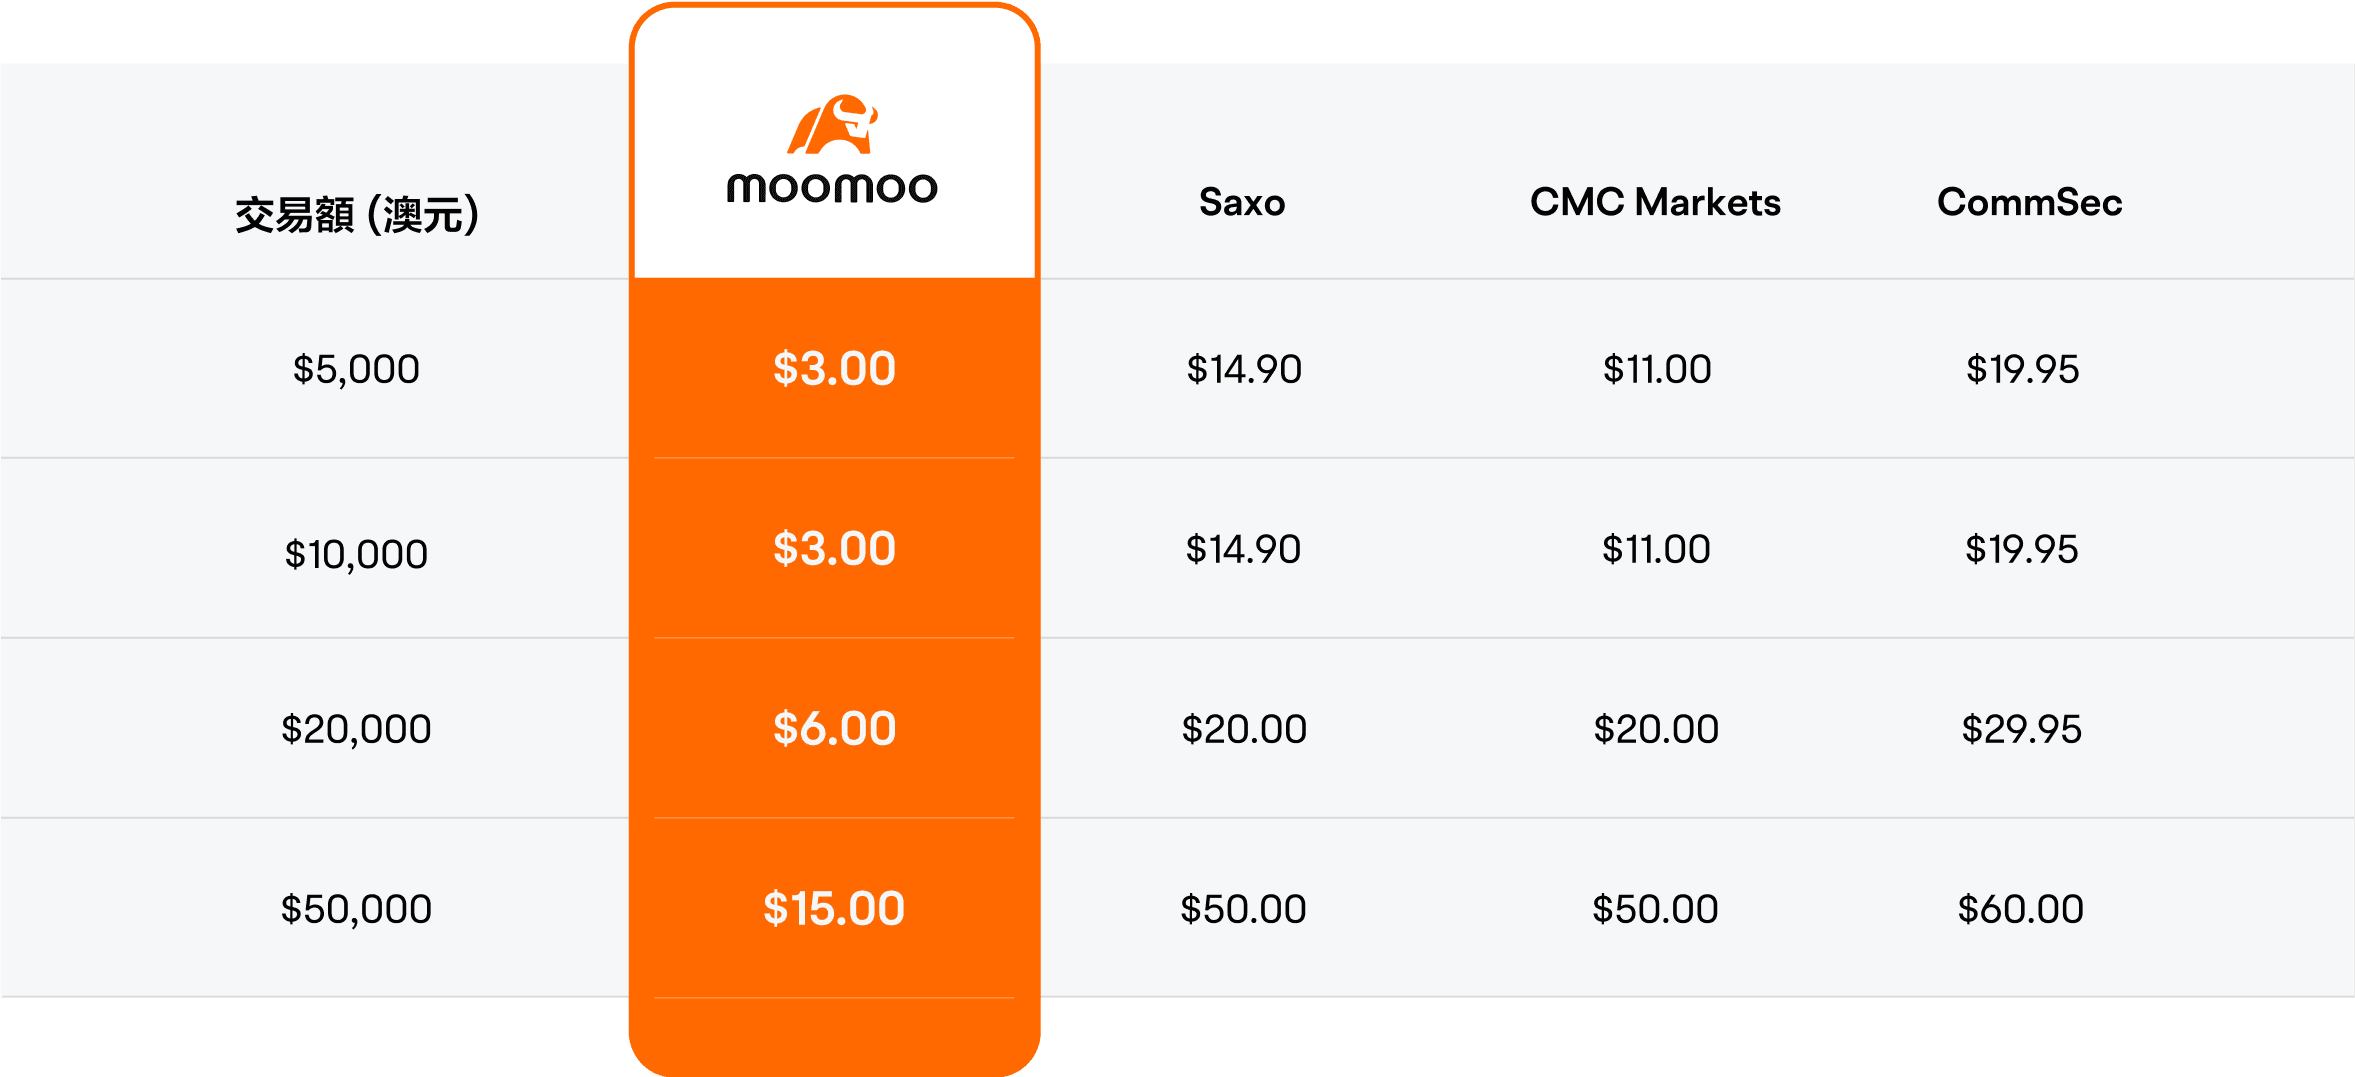Click CommSec's $29.95 fee value
The width and height of the screenshot is (2355, 1077).
pyautogui.click(x=2021, y=729)
